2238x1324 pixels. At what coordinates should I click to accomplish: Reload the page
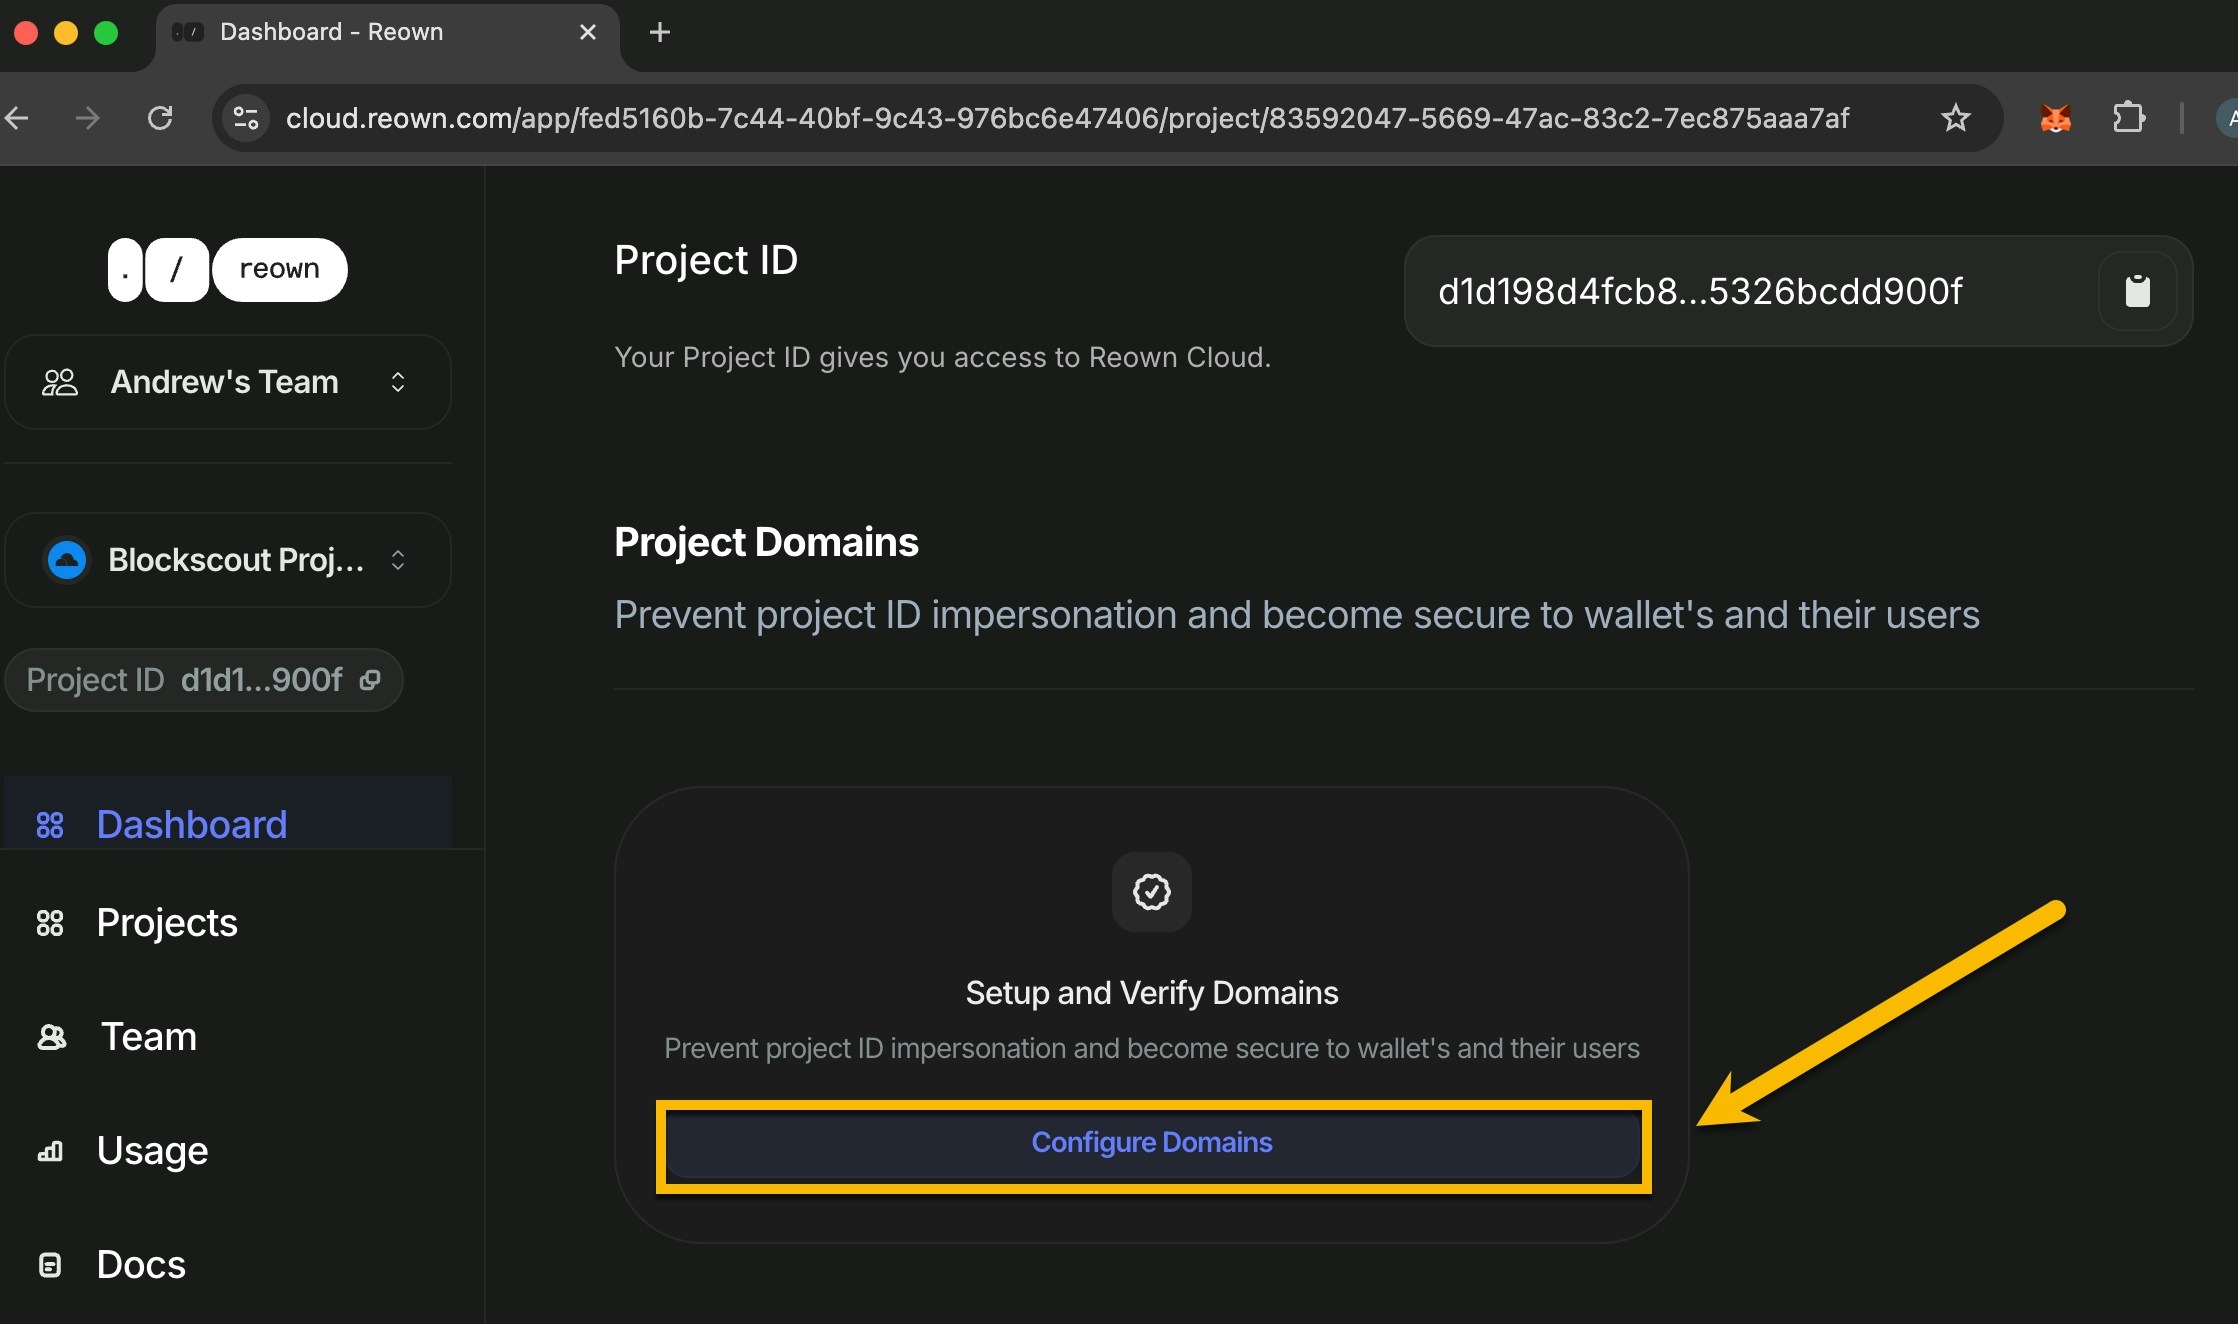click(x=160, y=118)
